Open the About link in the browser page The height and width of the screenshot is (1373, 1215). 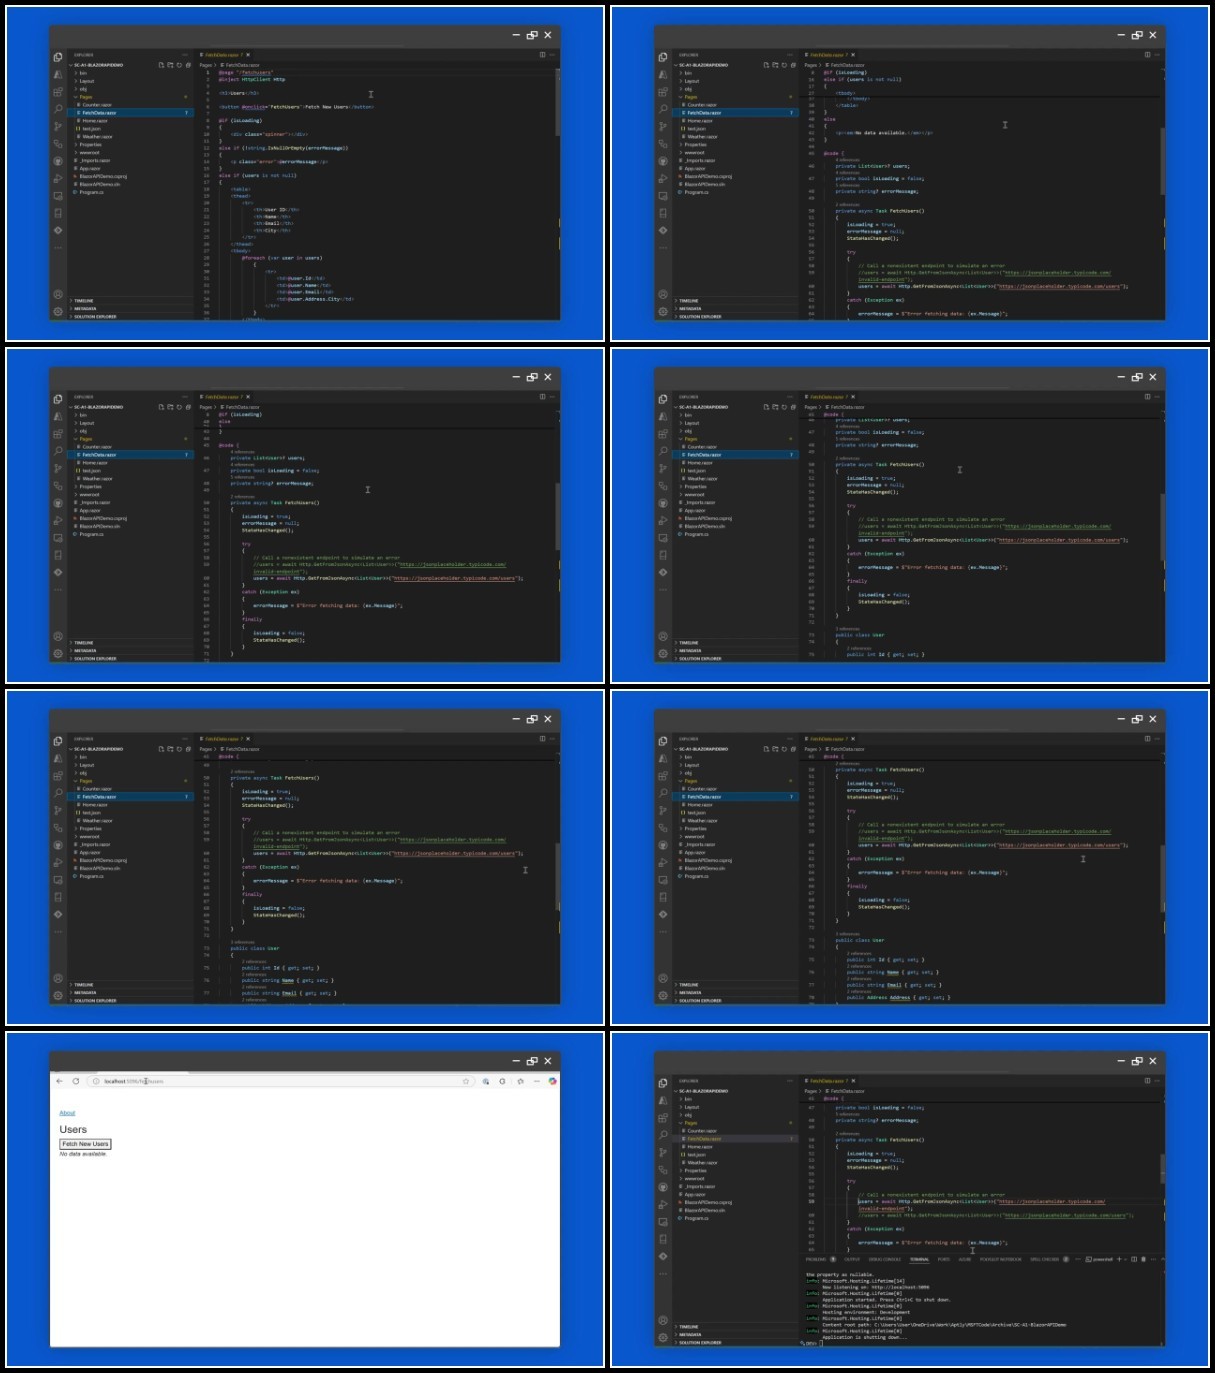[x=67, y=1113]
